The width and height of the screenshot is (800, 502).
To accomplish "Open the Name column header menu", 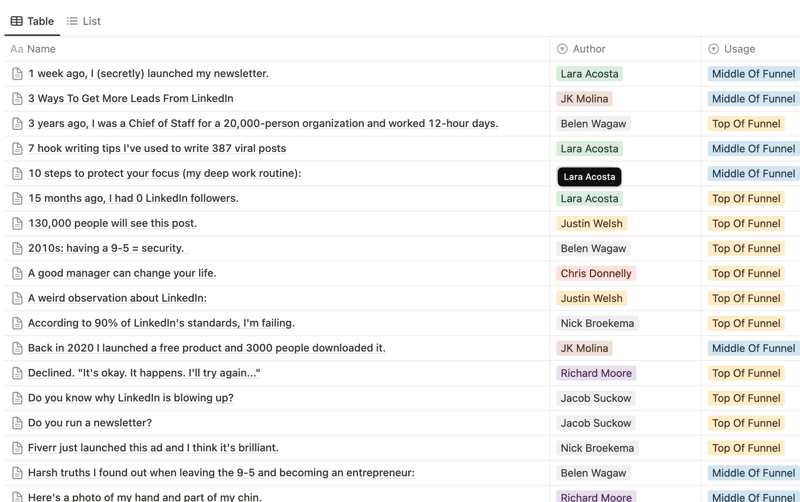I will pos(41,49).
